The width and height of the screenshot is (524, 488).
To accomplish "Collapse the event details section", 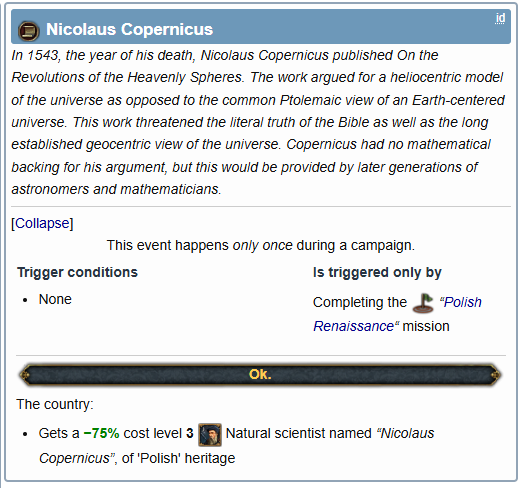I will pyautogui.click(x=42, y=223).
